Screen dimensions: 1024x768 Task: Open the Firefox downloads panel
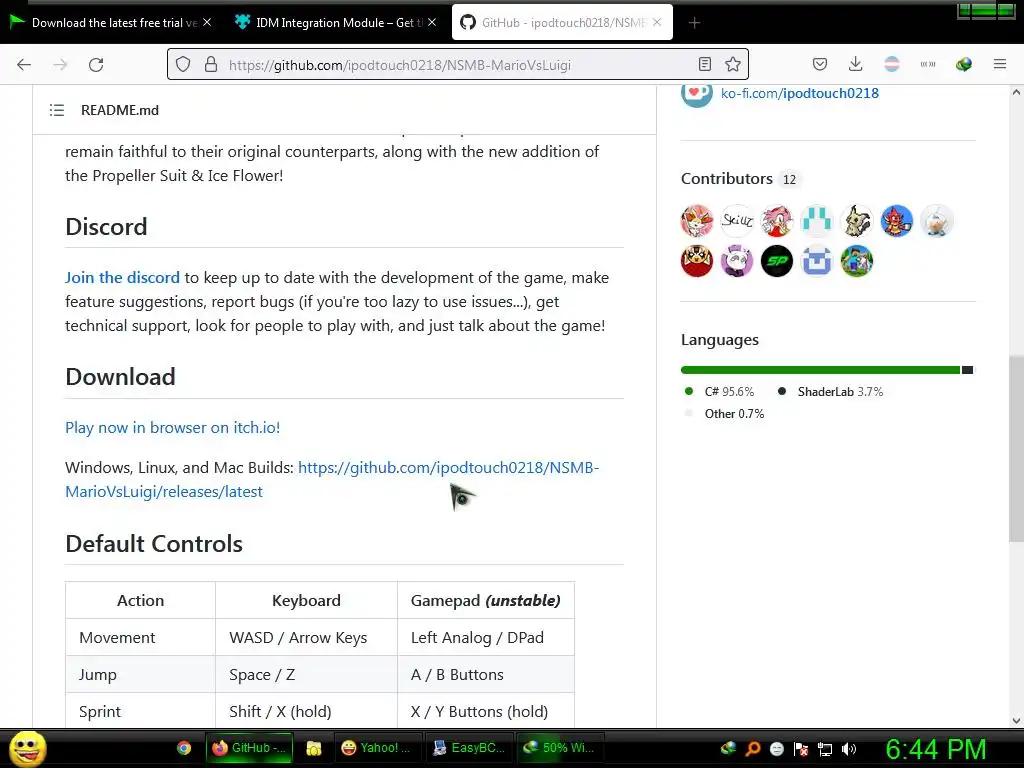[x=856, y=64]
